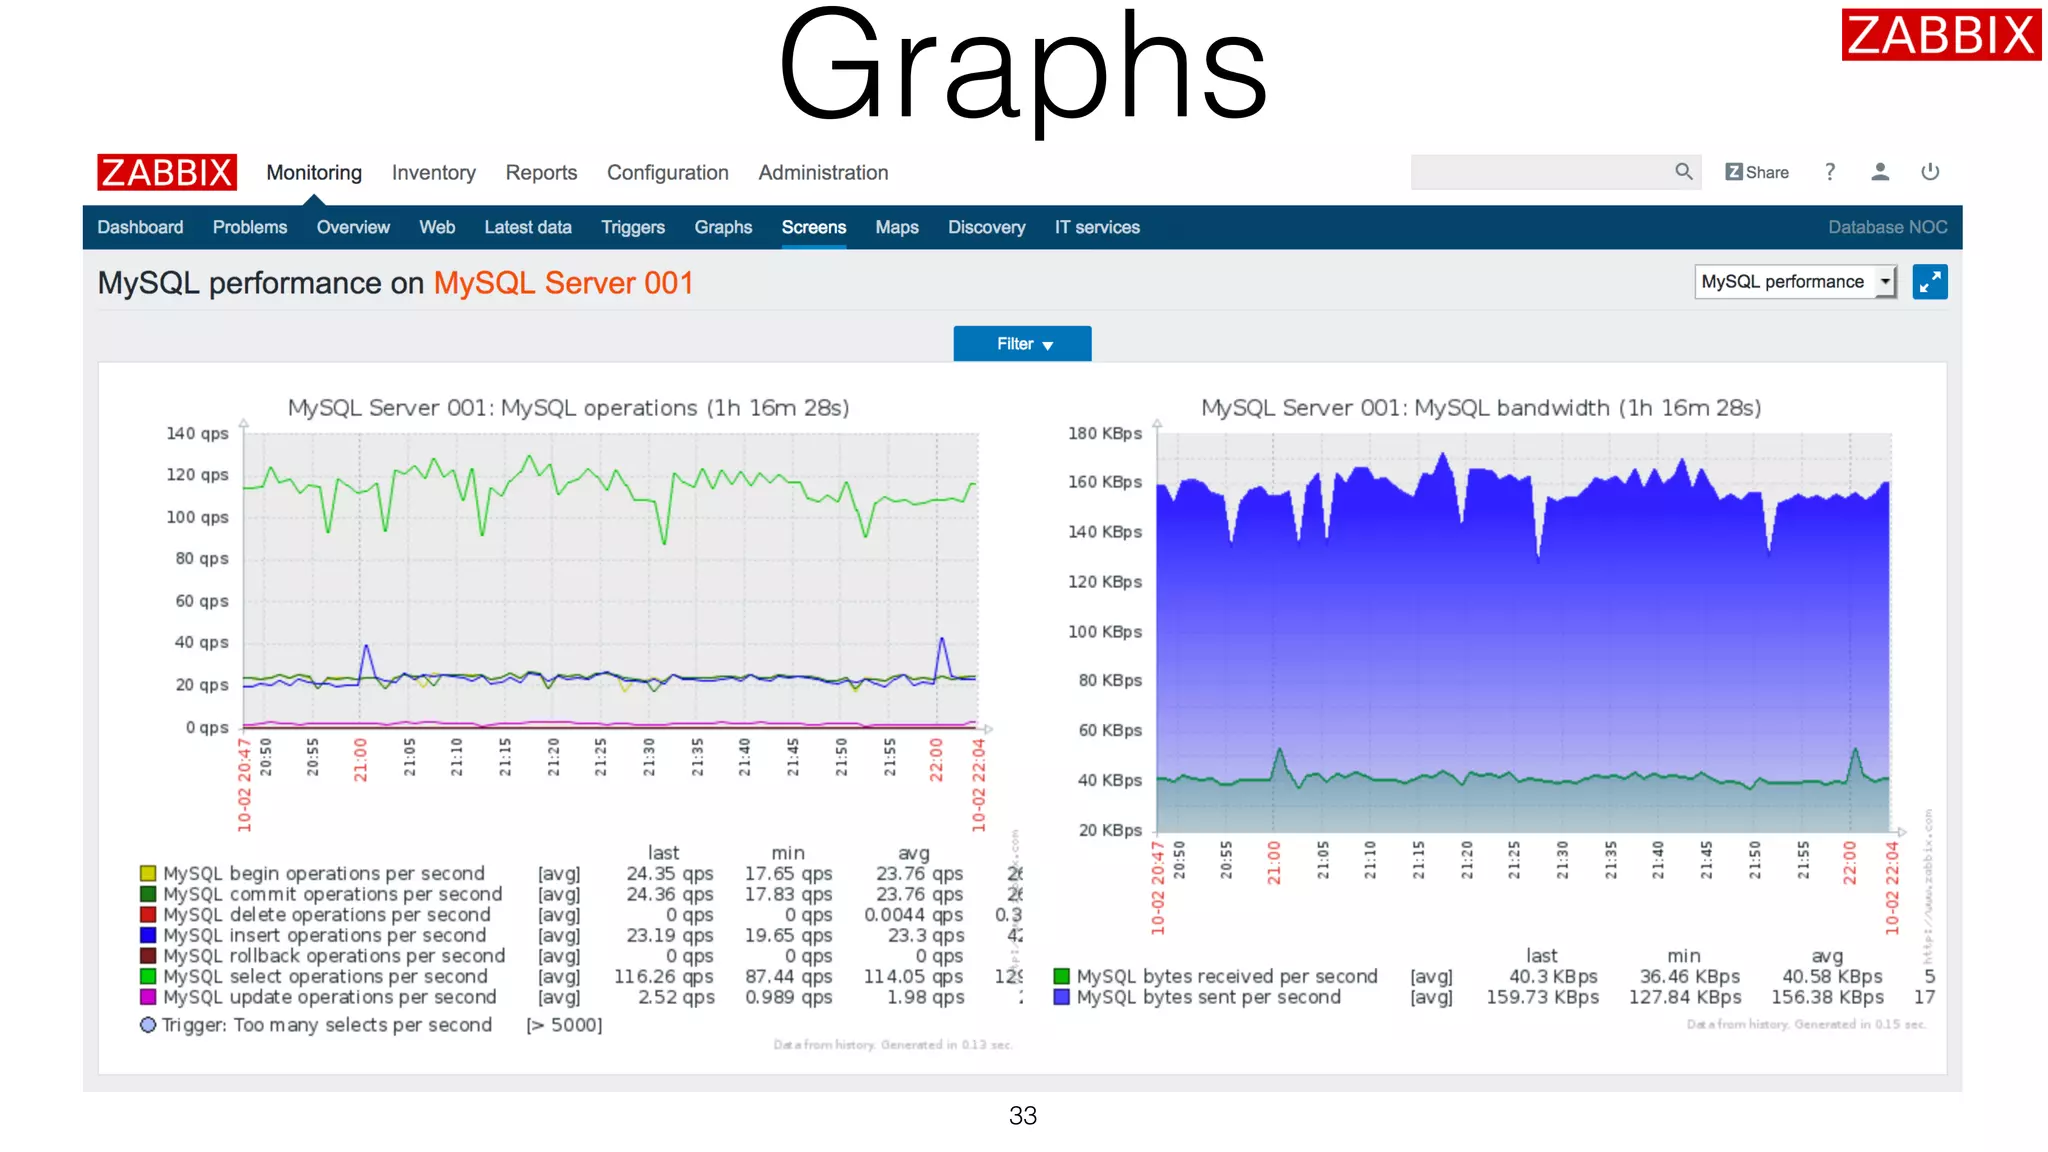Screen dimensions: 2048x1152
Task: Click 'MySQL update operations per second' legend text
Action: 330,997
